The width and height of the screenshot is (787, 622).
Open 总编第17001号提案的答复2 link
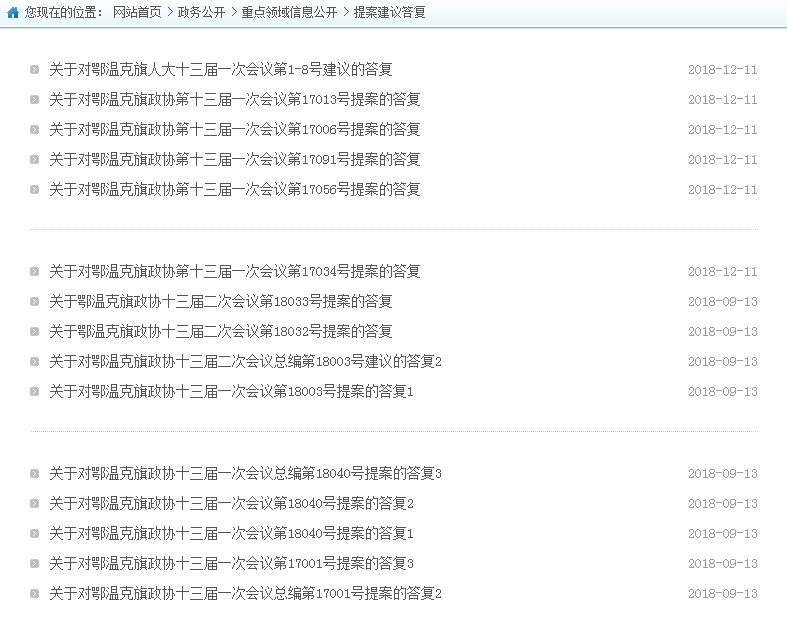(245, 594)
